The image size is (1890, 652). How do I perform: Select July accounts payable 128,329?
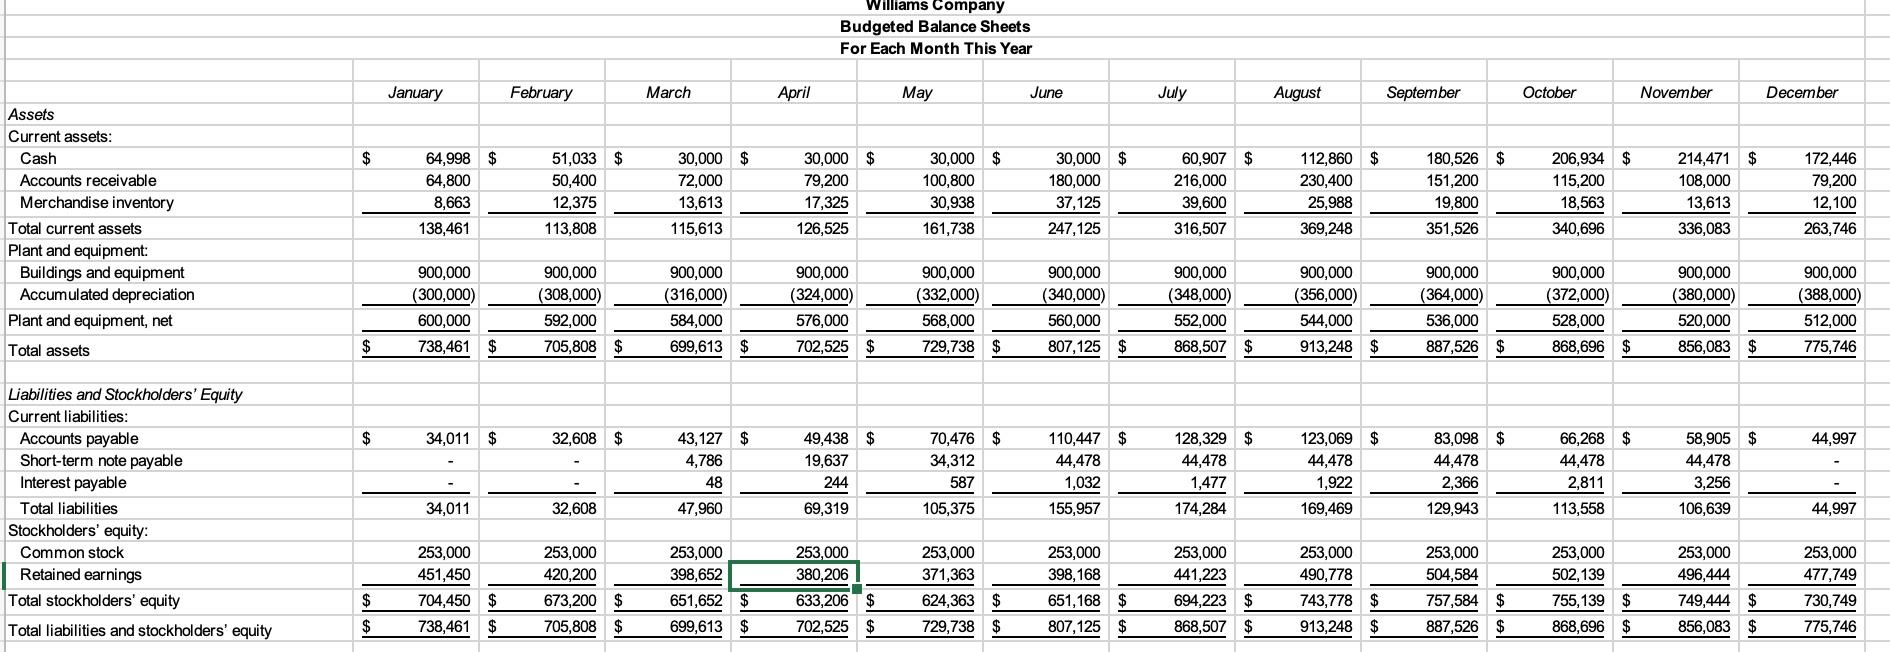[1200, 438]
